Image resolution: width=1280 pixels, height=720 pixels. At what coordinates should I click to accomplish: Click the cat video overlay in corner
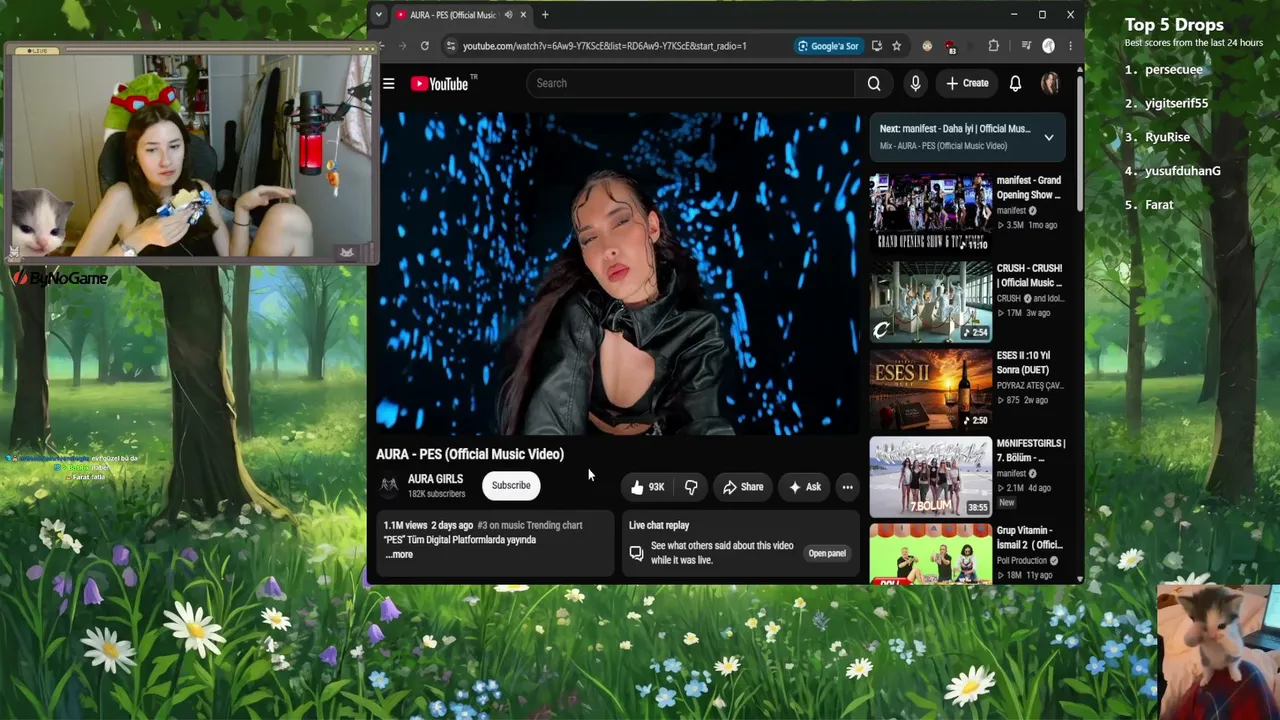pos(1218,652)
